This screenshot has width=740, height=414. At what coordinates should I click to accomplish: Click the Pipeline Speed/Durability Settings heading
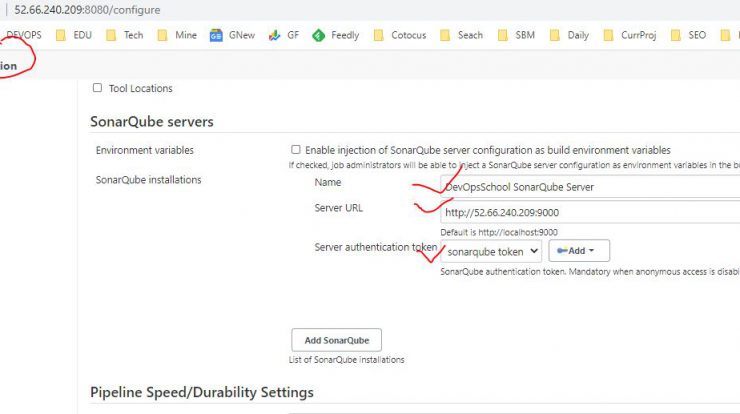[202, 393]
